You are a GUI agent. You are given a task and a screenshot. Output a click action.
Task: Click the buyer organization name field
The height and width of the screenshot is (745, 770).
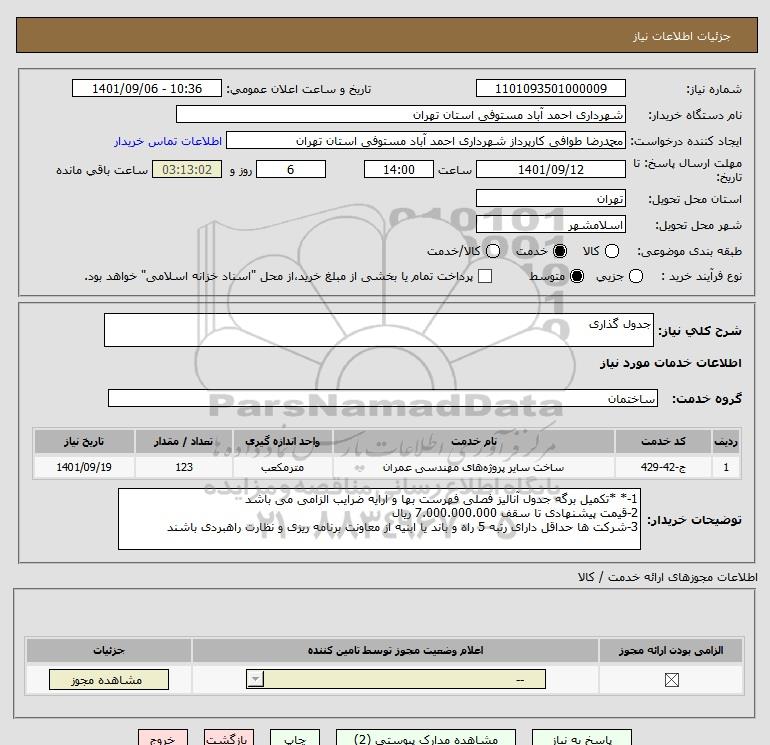click(401, 114)
